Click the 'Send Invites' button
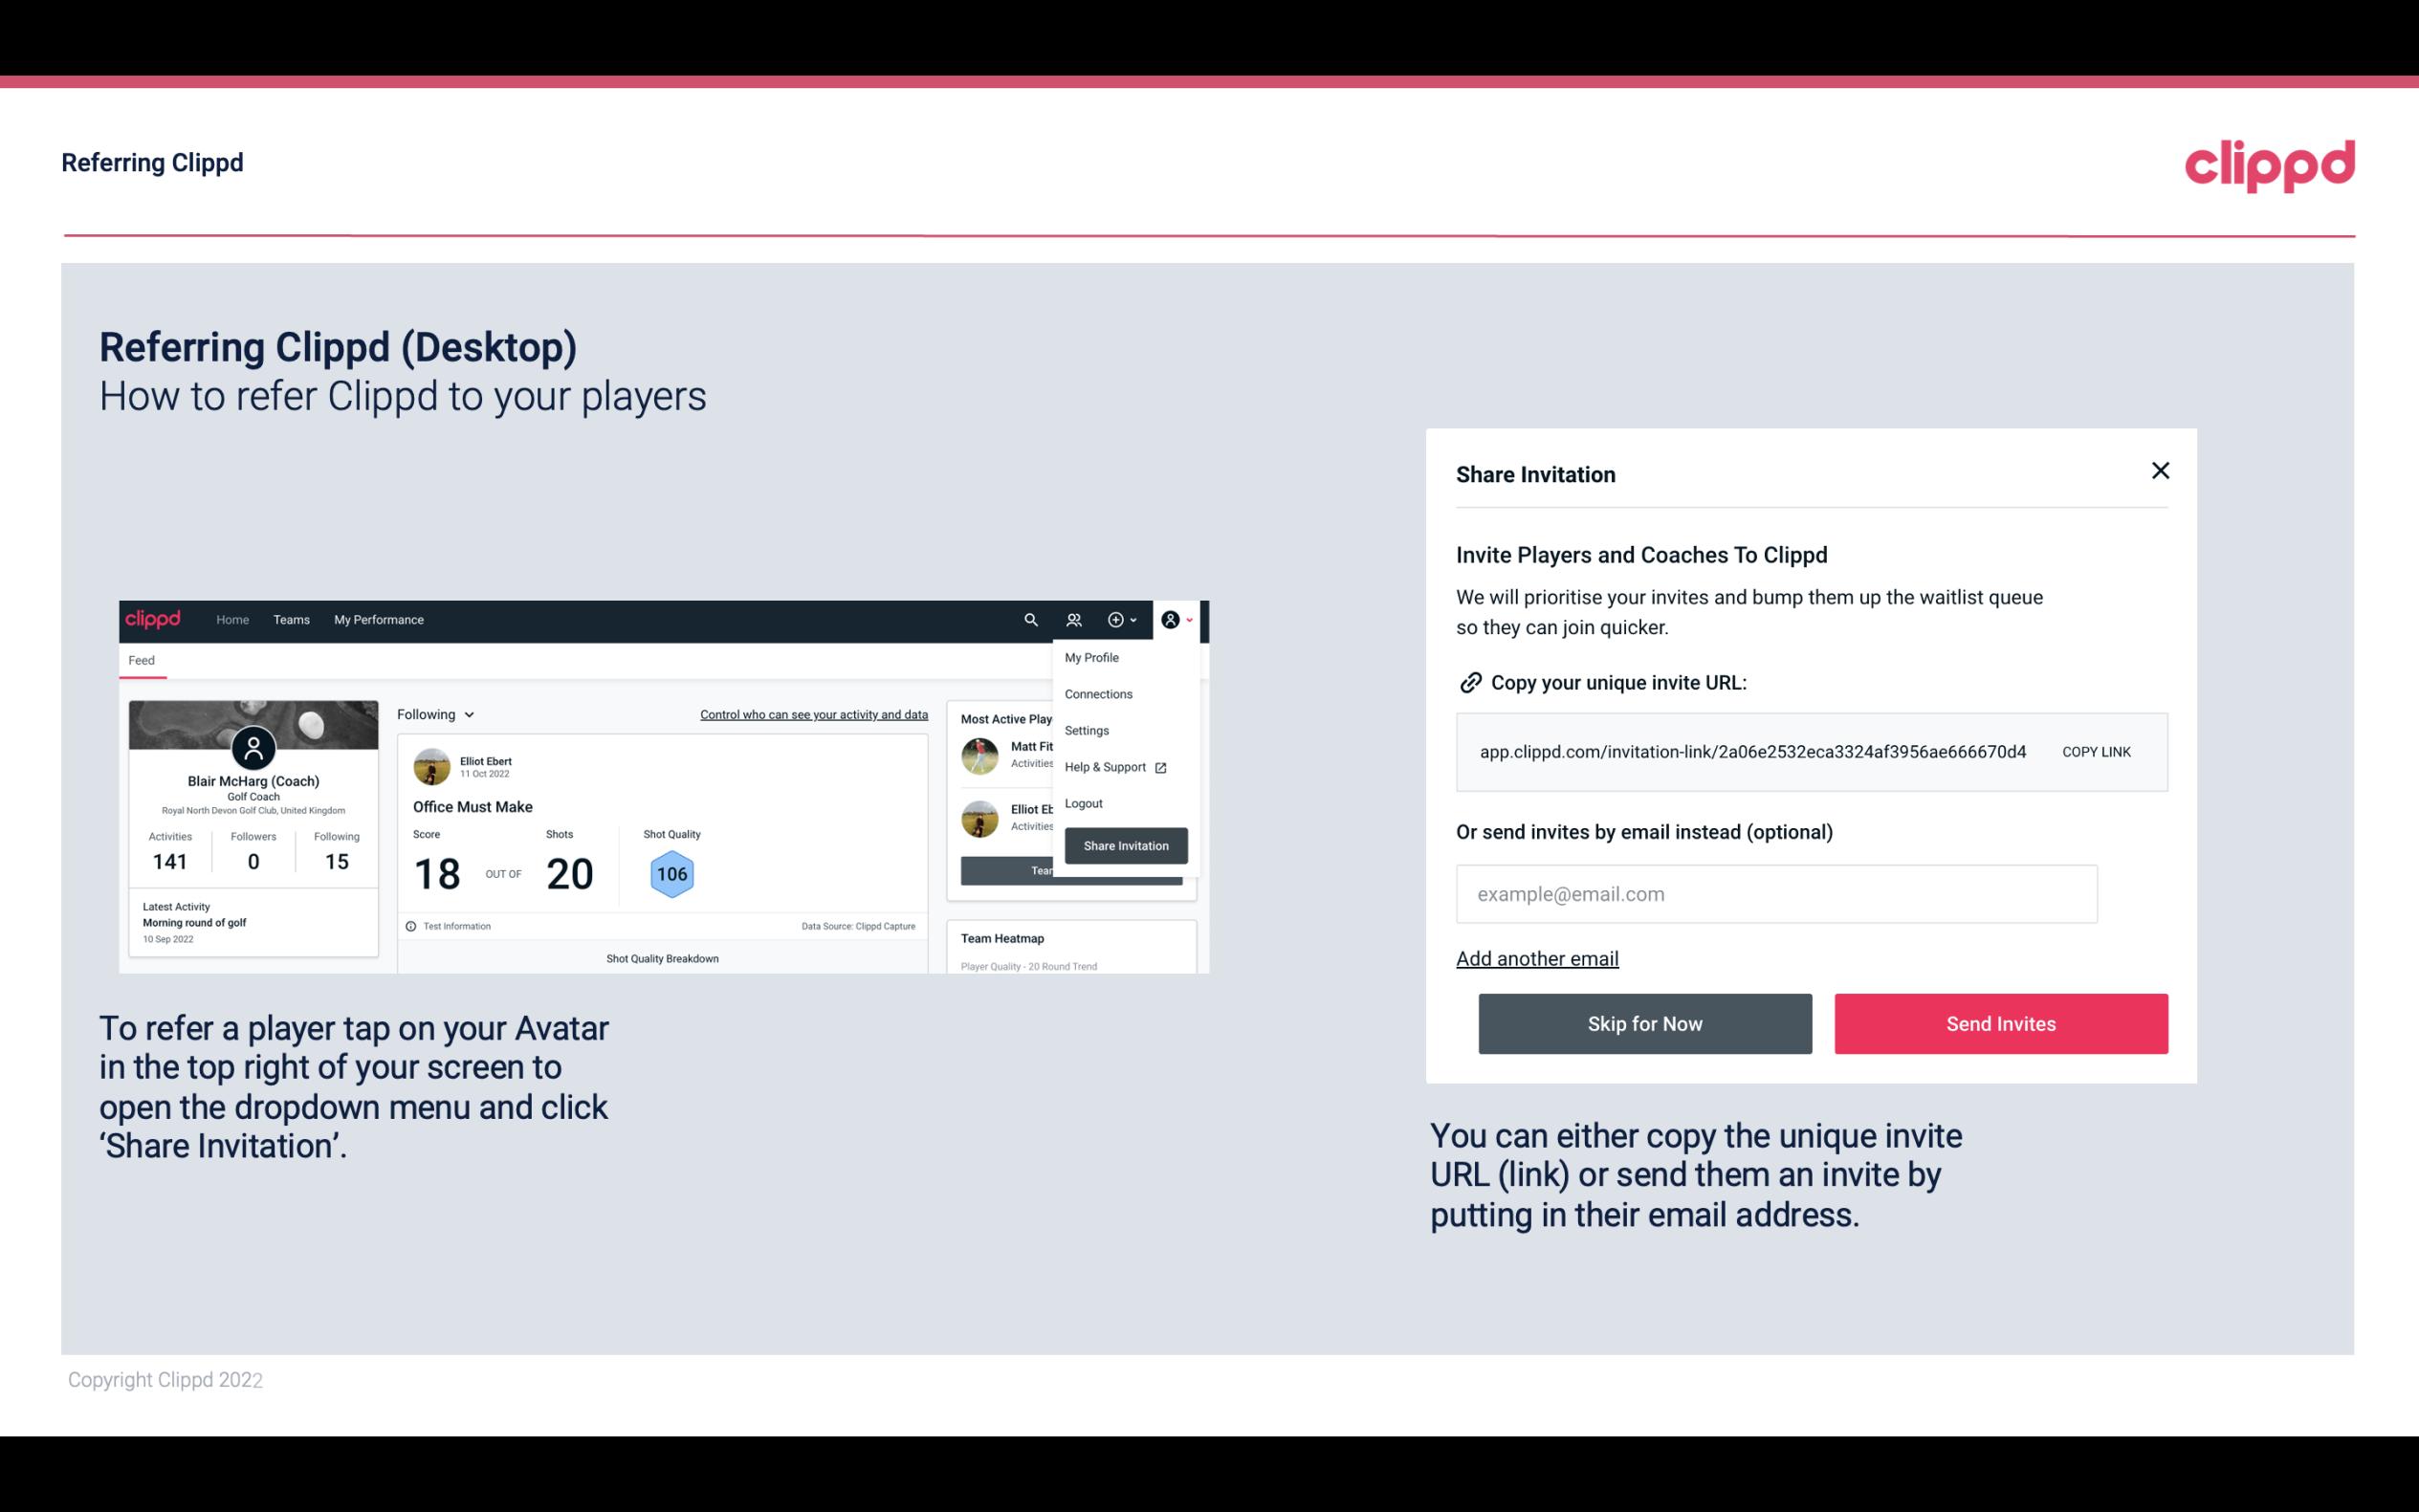This screenshot has width=2419, height=1512. click(2001, 1022)
